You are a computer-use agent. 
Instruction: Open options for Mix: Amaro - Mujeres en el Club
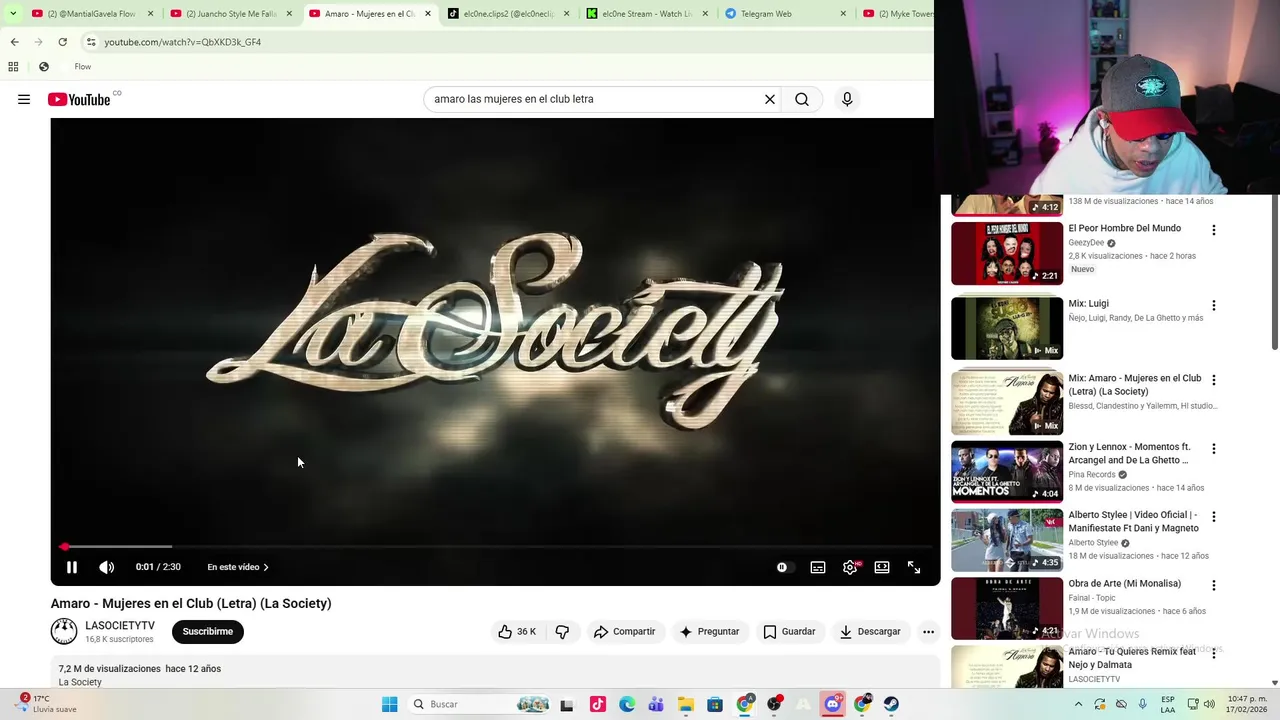[x=1214, y=380]
